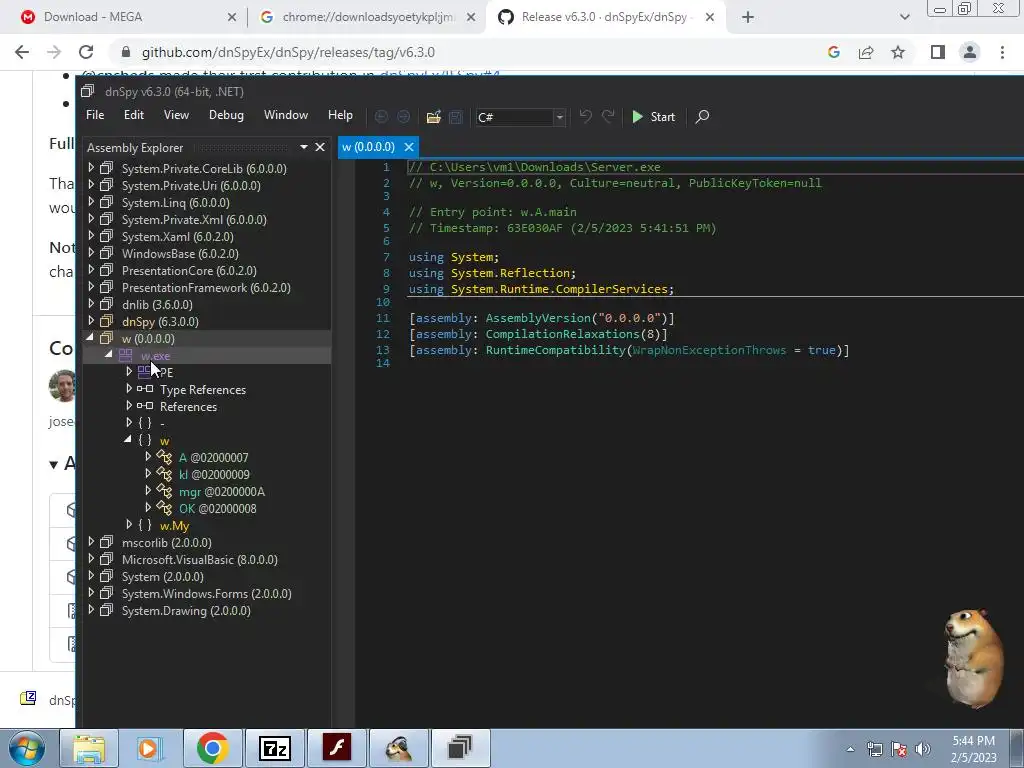Expand dnlib (3.6.0.0) assembly node
The width and height of the screenshot is (1024, 768).
91,304
